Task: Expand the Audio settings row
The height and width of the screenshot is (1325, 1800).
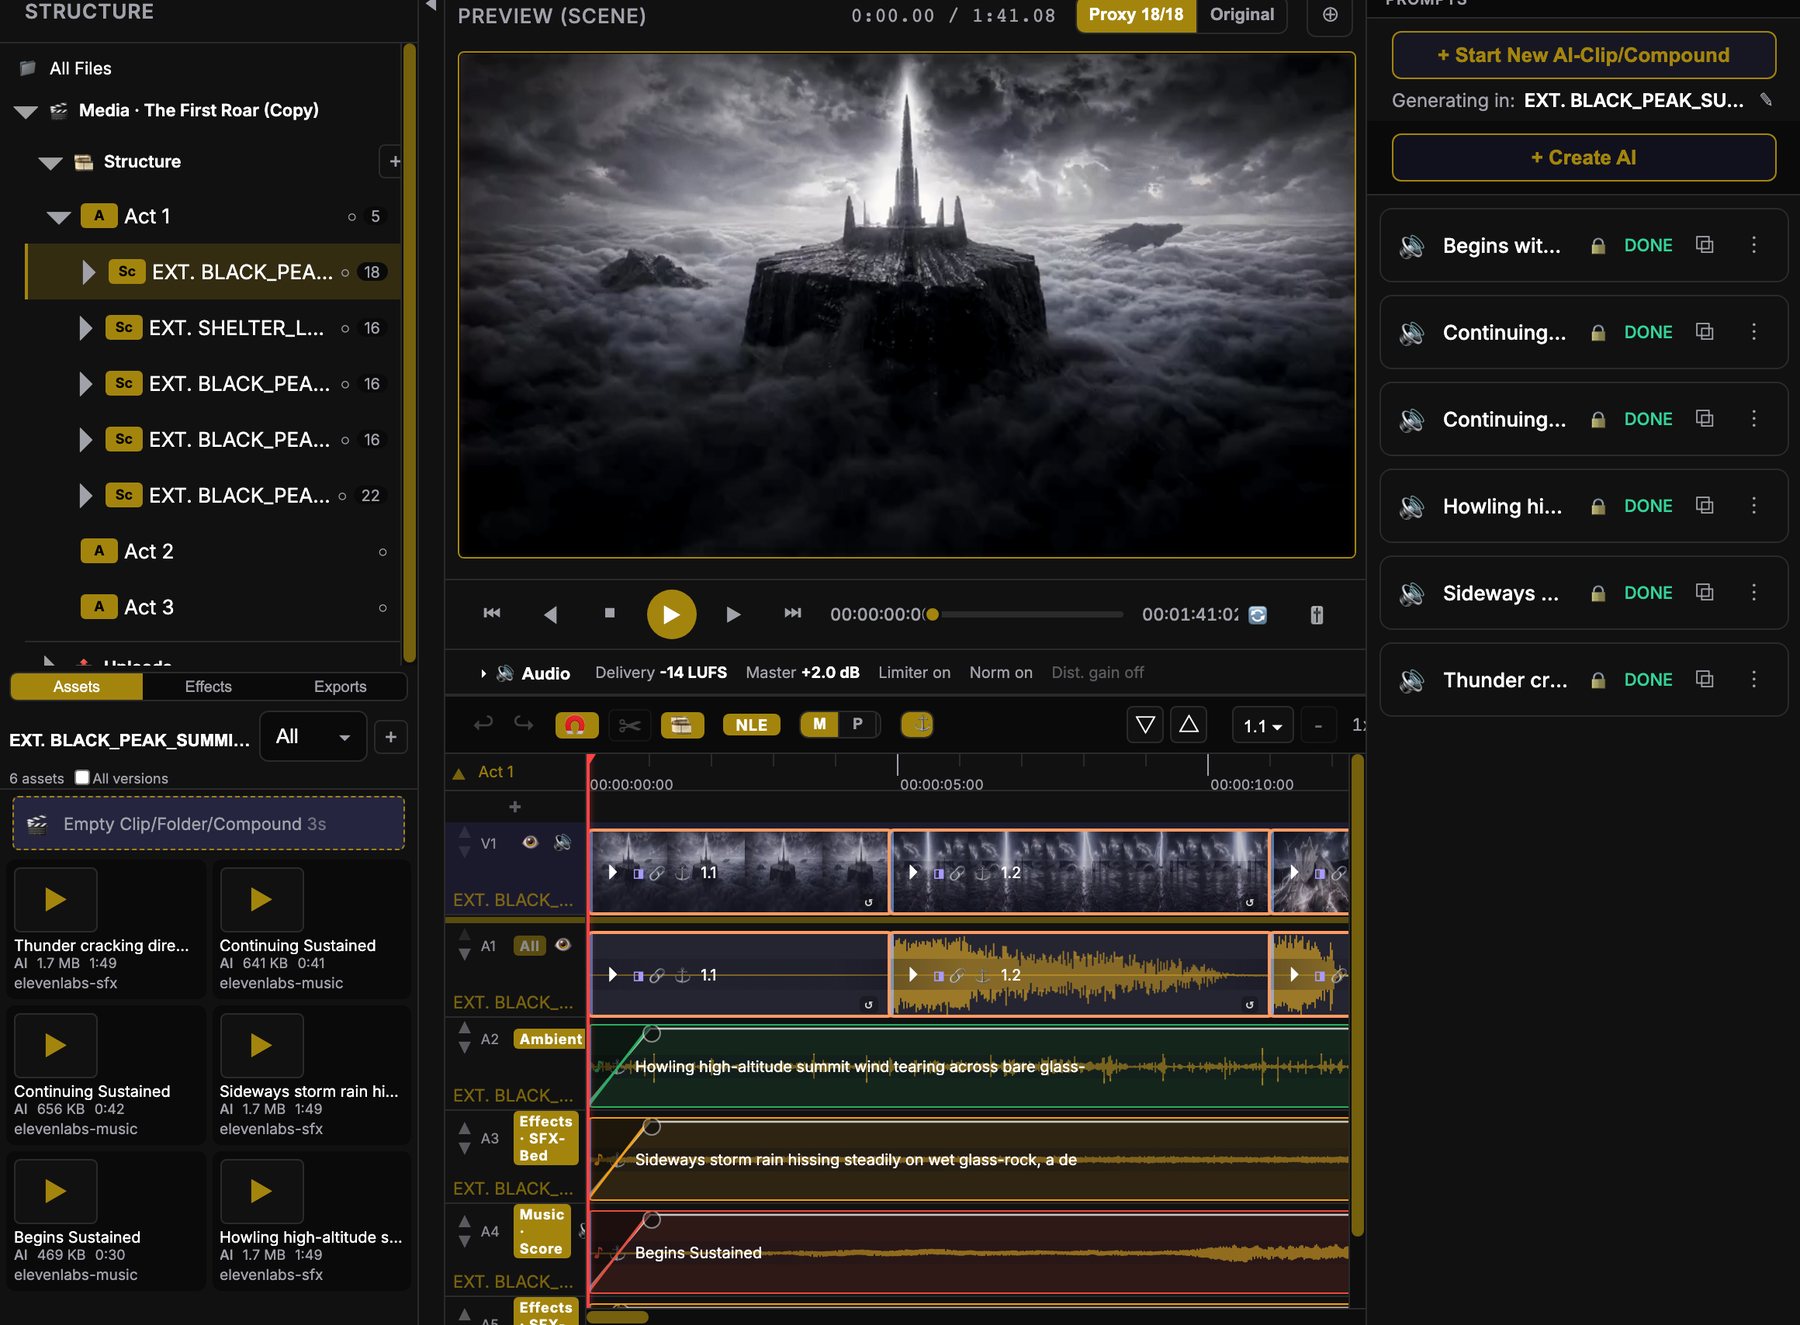Action: (484, 673)
